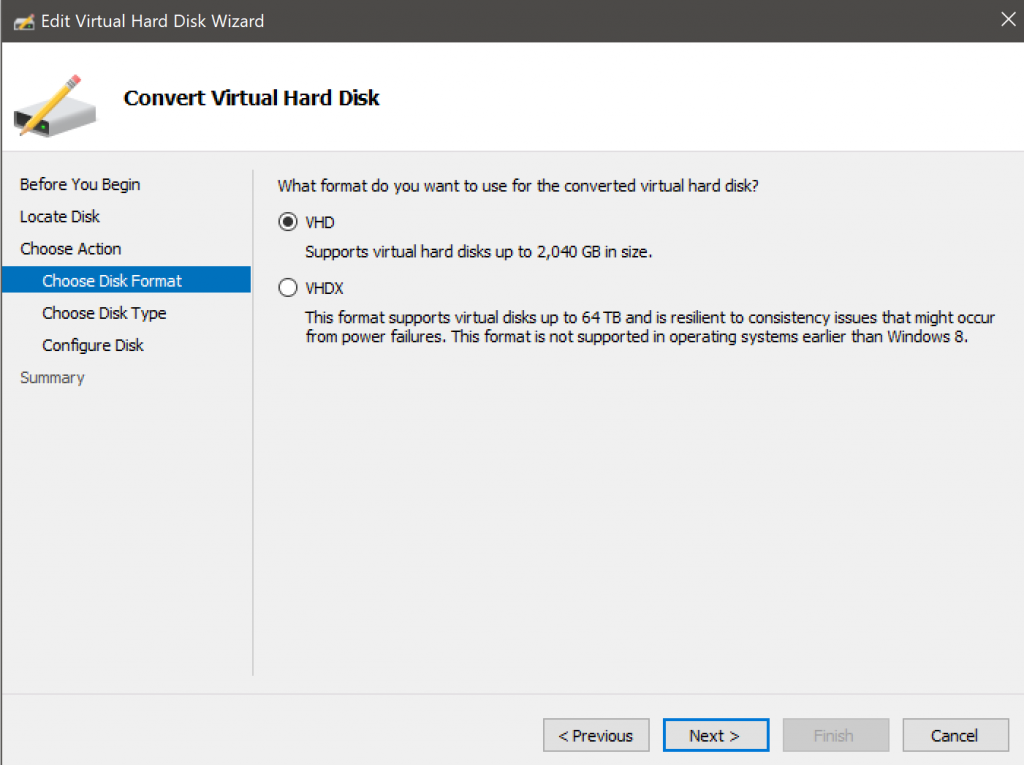Open the Locate Disk step
1024x765 pixels.
(59, 216)
